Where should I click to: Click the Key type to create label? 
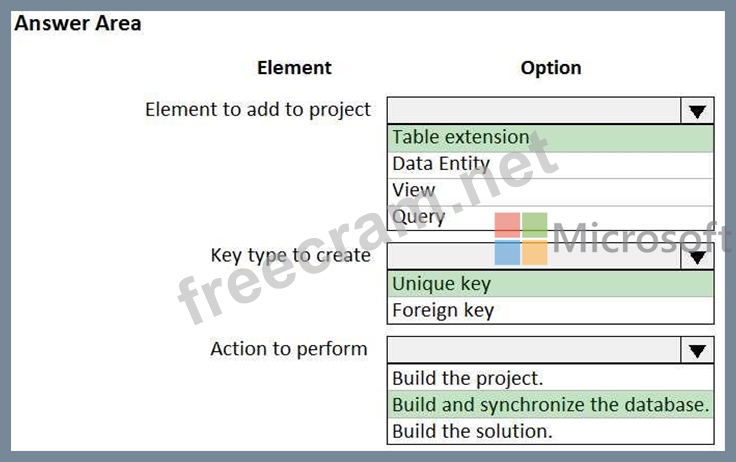click(291, 255)
